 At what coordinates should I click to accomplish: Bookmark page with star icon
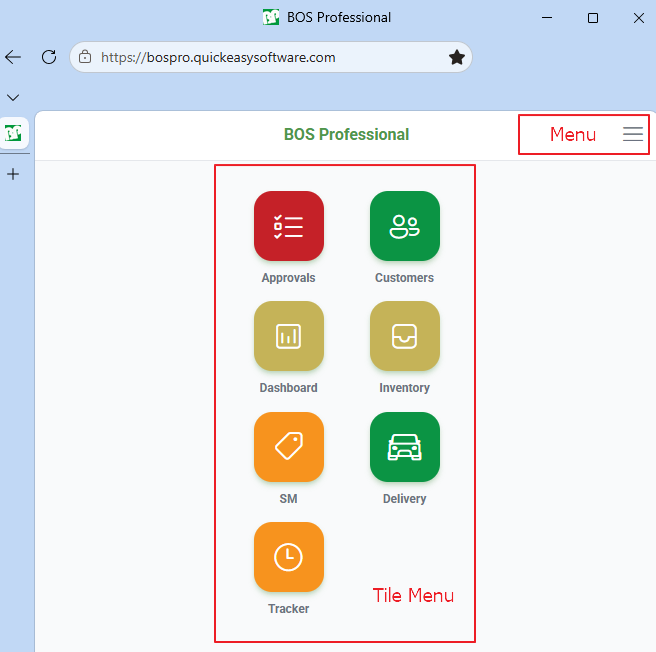pos(456,57)
